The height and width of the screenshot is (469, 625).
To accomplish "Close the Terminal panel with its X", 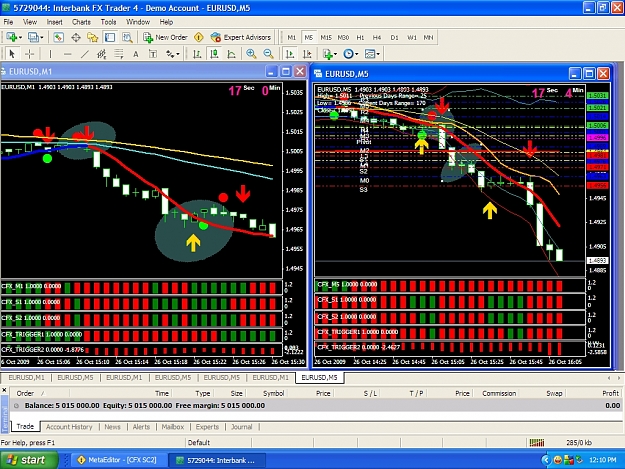I will click(x=4, y=390).
